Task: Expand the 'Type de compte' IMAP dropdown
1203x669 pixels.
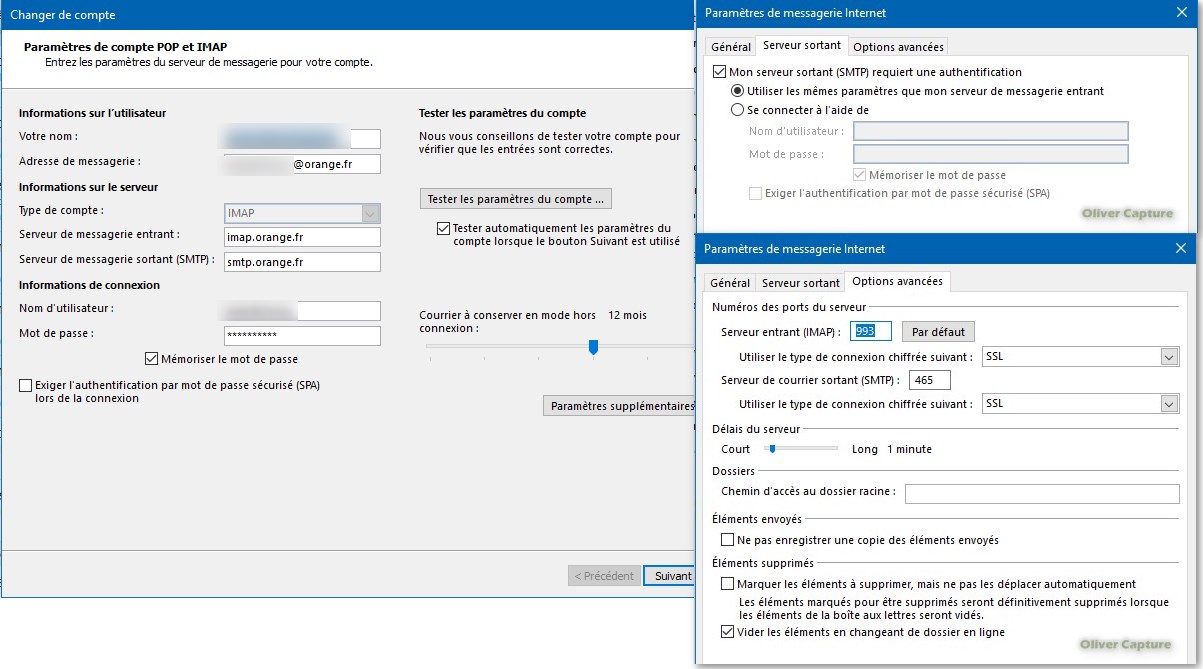Action: (371, 213)
